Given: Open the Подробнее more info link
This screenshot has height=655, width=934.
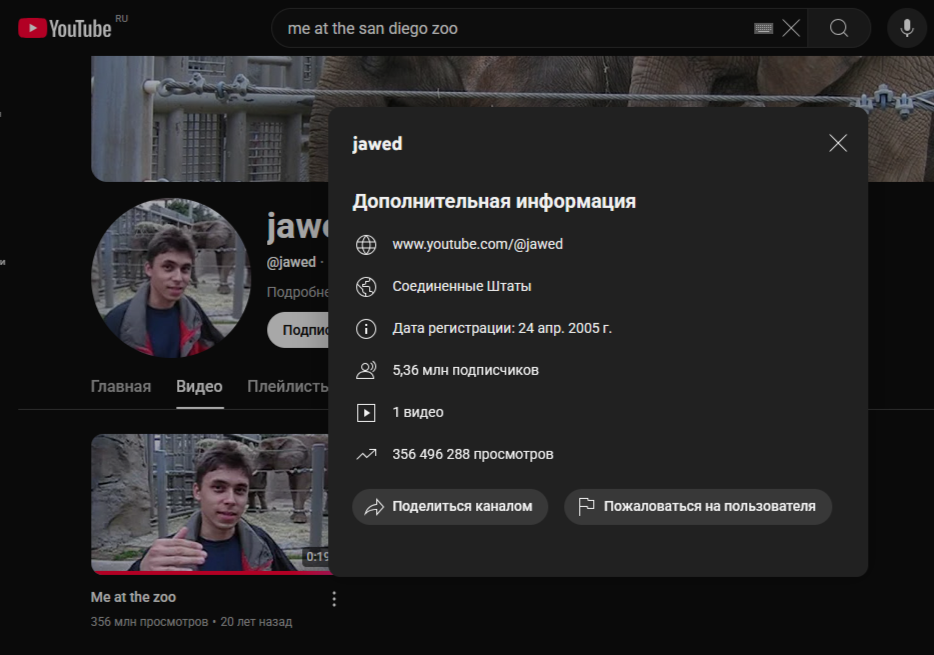Looking at the screenshot, I should tap(297, 292).
